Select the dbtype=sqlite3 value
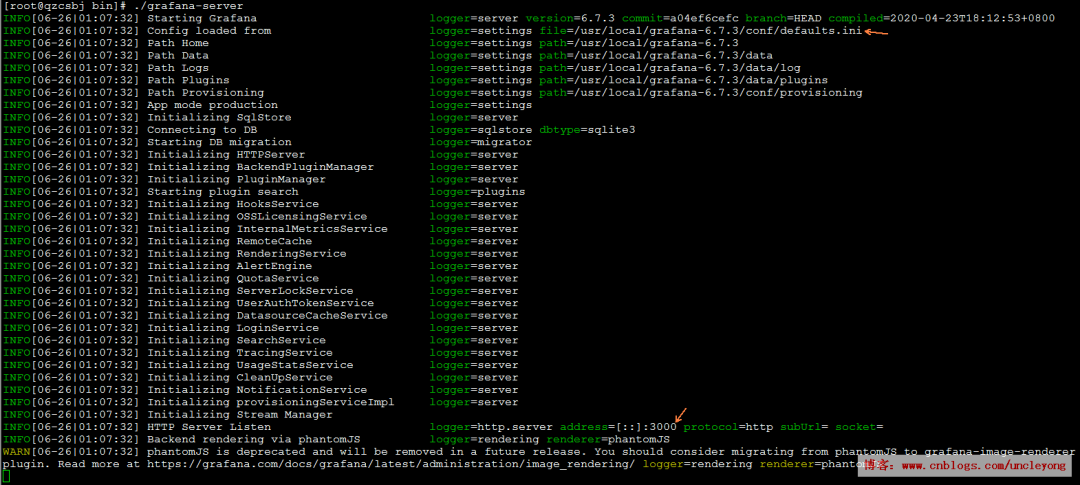This screenshot has width=1080, height=485. pyautogui.click(x=588, y=130)
